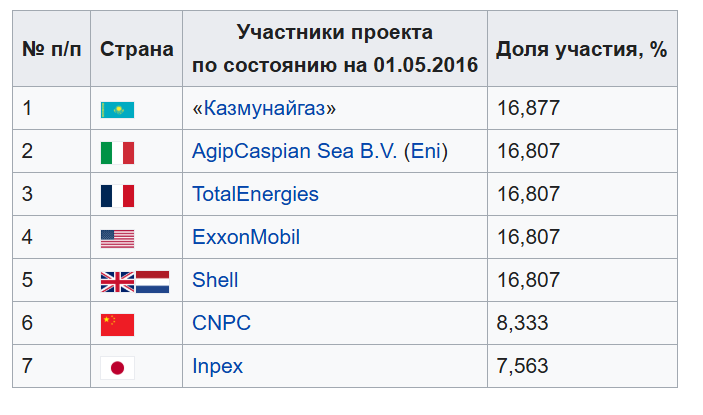This screenshot has height=415, width=703.
Task: Go to the ExxonMobil article link
Action: click(245, 238)
